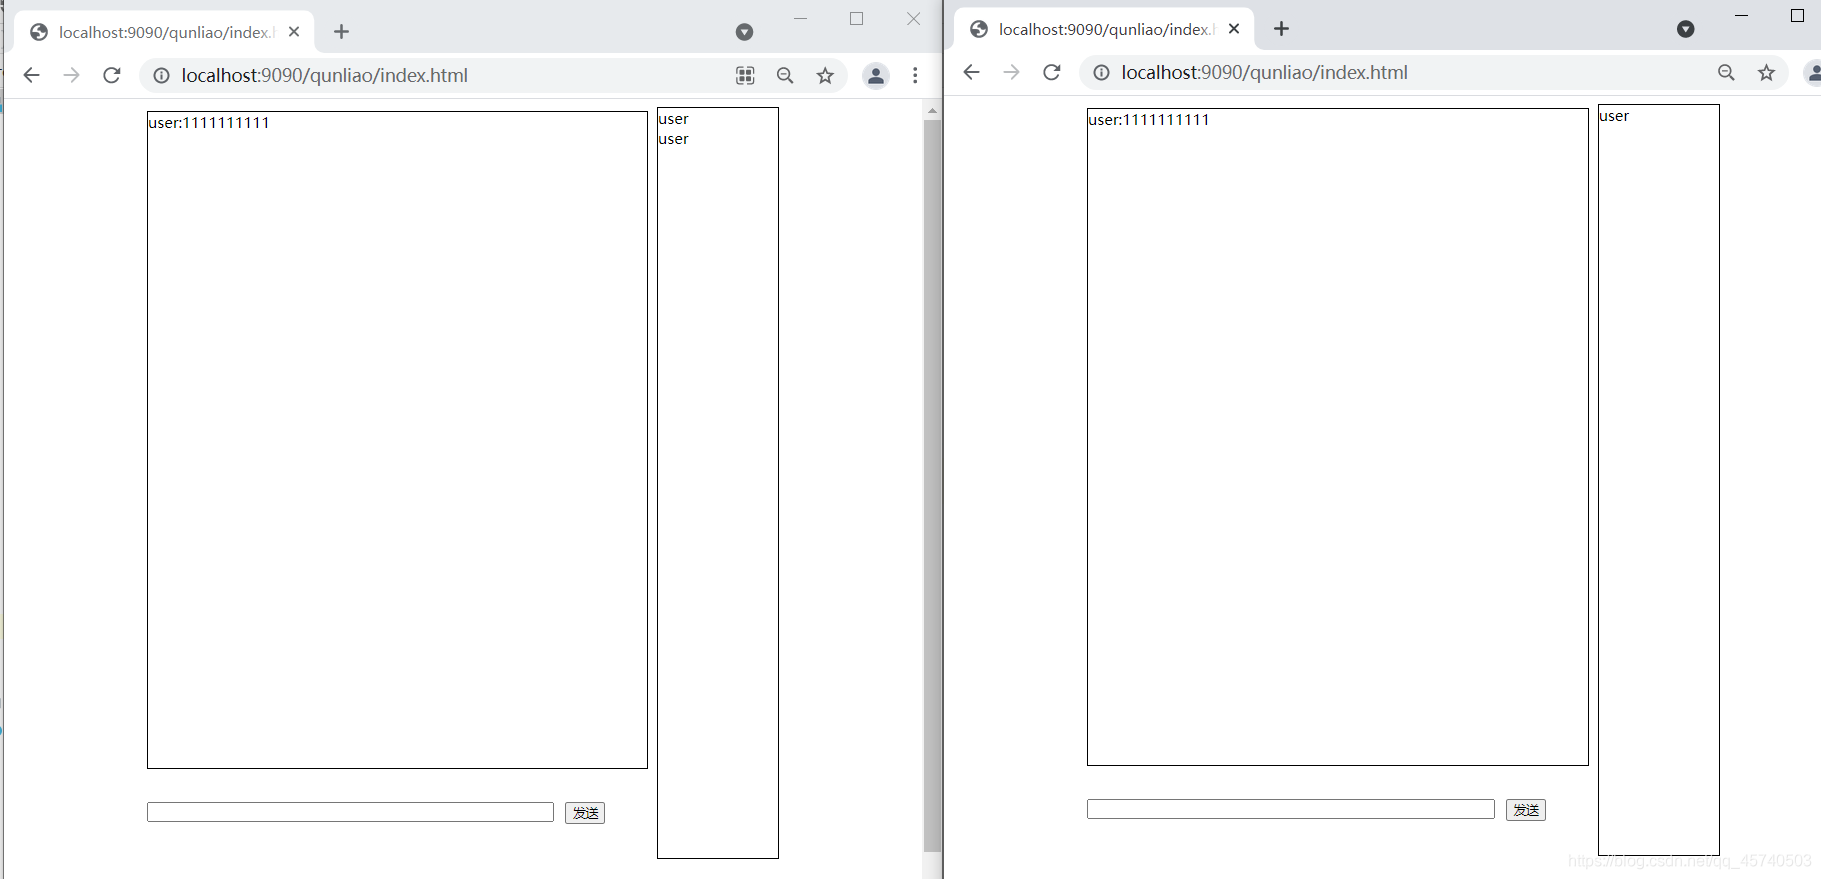Close the qunliao tab in the left window

[294, 32]
